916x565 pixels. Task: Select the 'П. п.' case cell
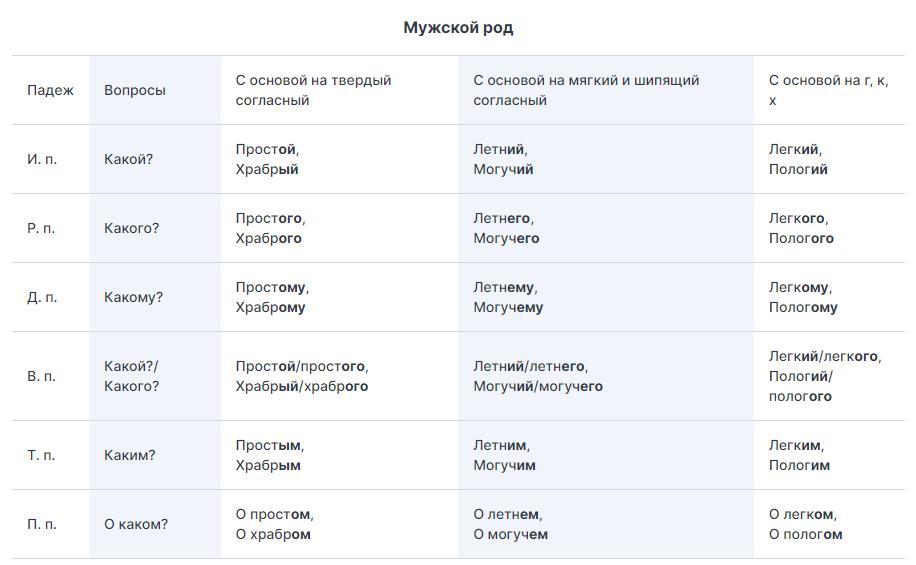coord(41,524)
